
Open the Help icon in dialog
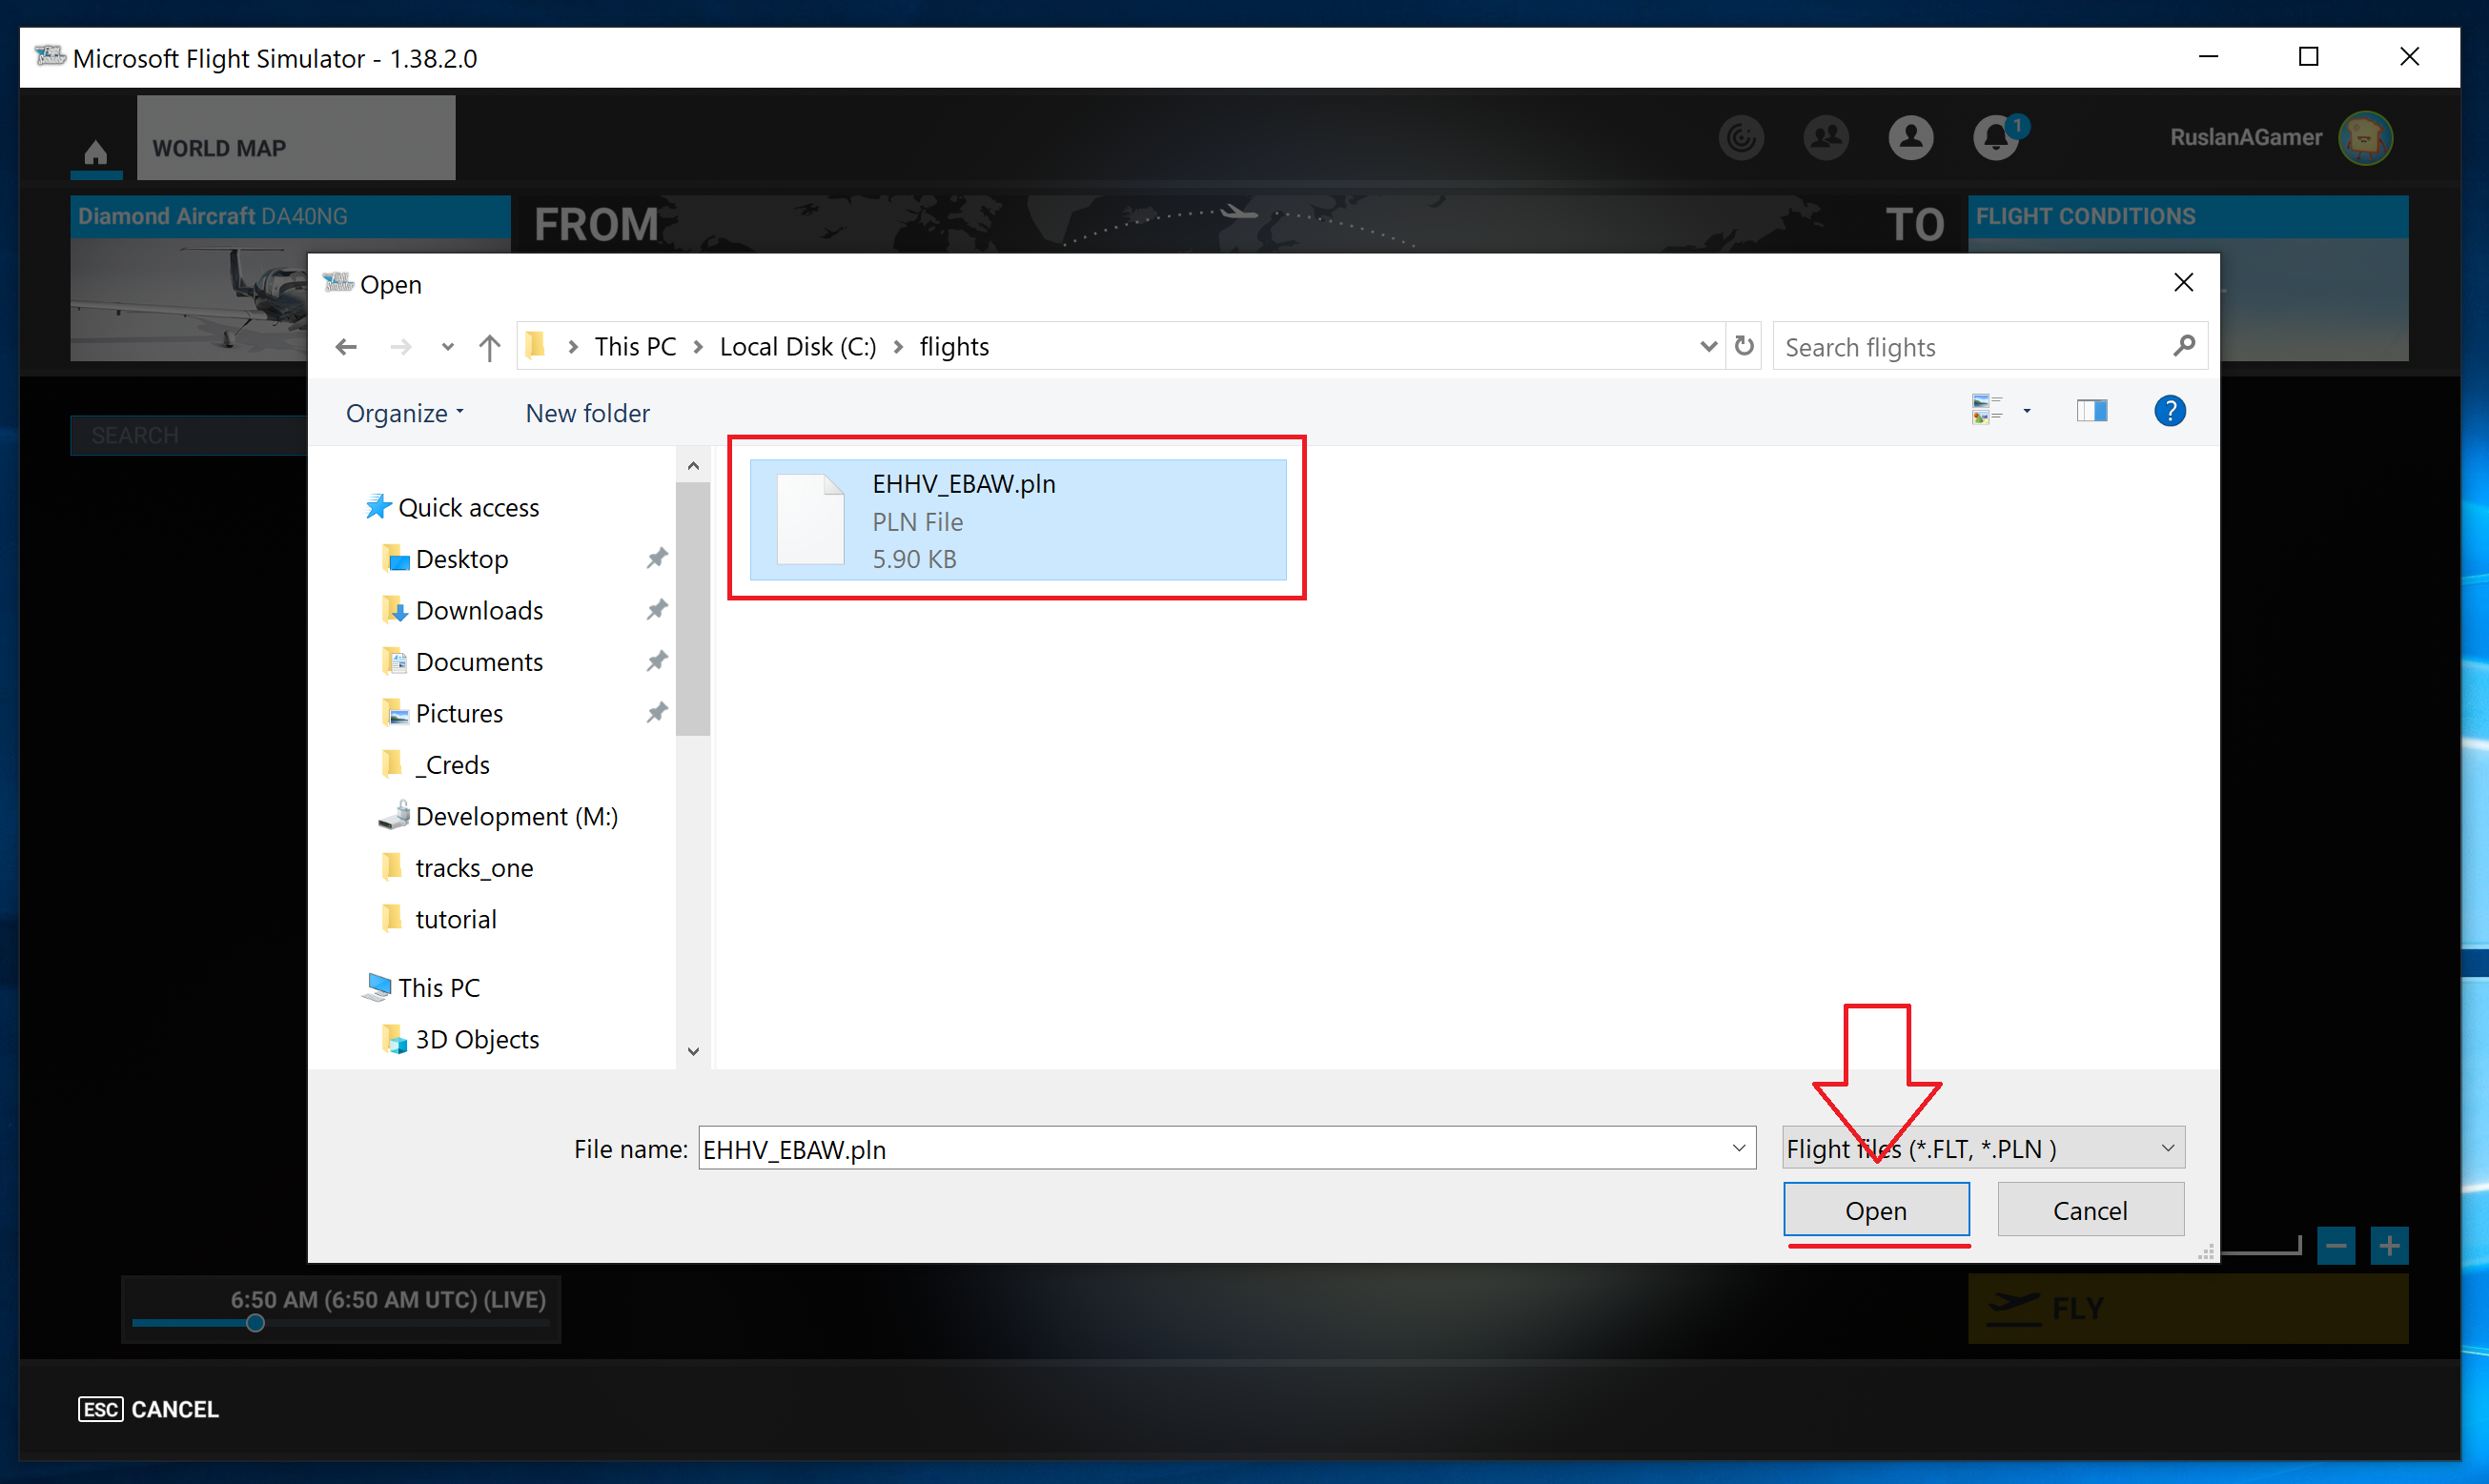2169,411
